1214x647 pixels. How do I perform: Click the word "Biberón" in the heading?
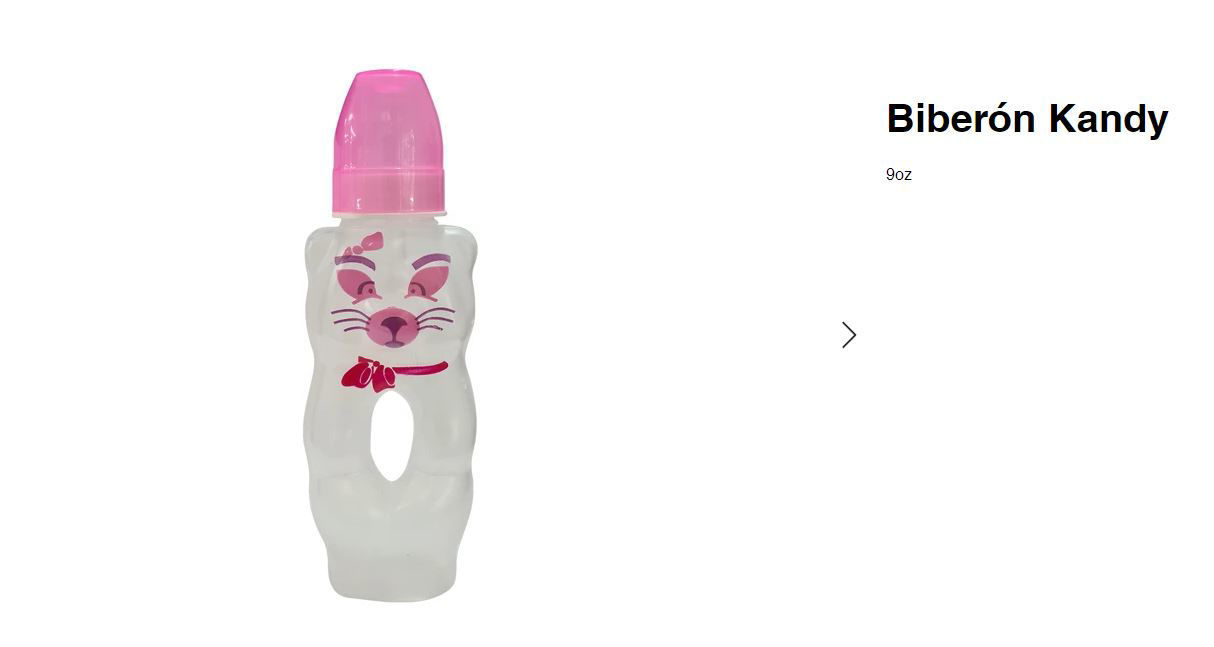tap(961, 119)
